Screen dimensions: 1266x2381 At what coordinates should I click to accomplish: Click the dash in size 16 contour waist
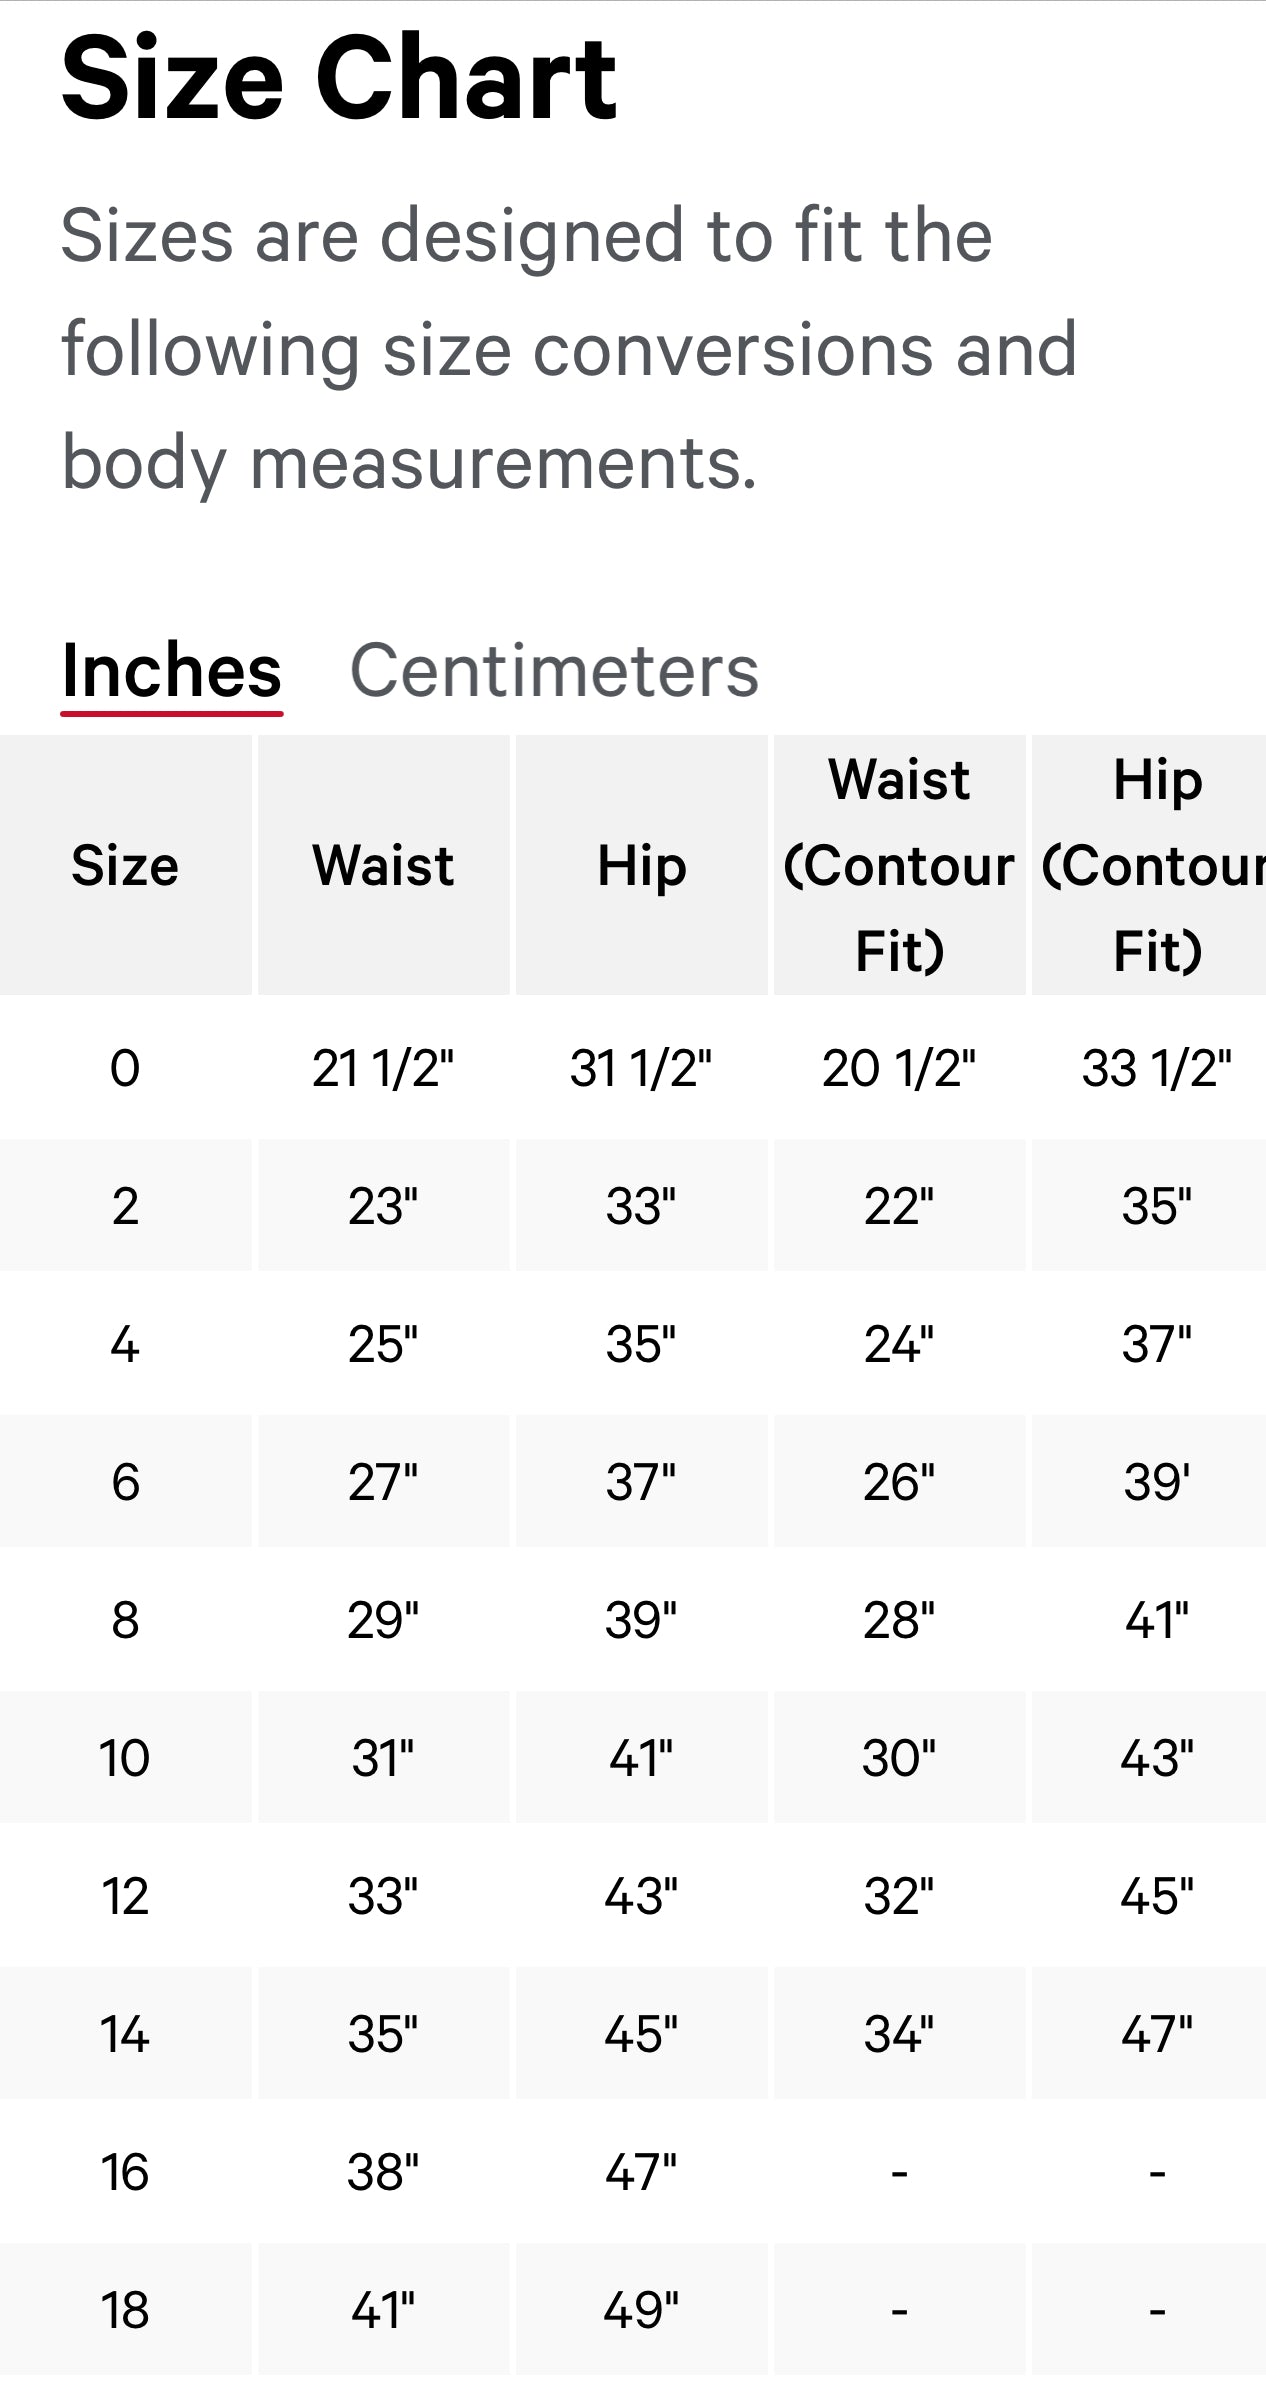click(x=899, y=2172)
